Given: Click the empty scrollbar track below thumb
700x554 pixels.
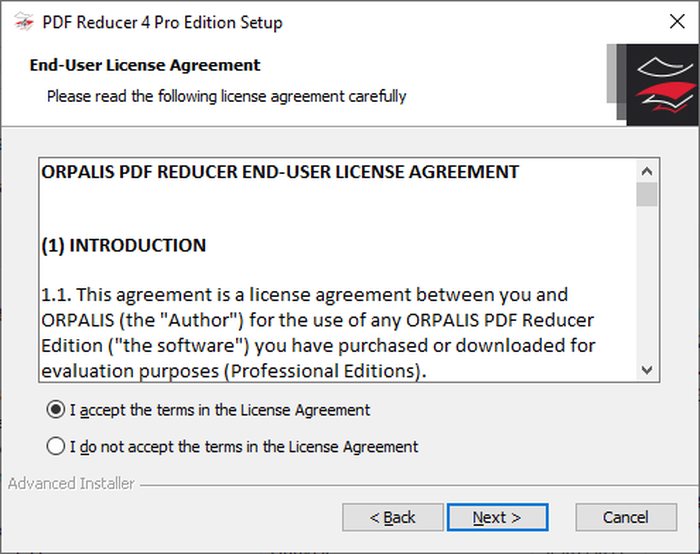Looking at the screenshot, I should pyautogui.click(x=647, y=283).
